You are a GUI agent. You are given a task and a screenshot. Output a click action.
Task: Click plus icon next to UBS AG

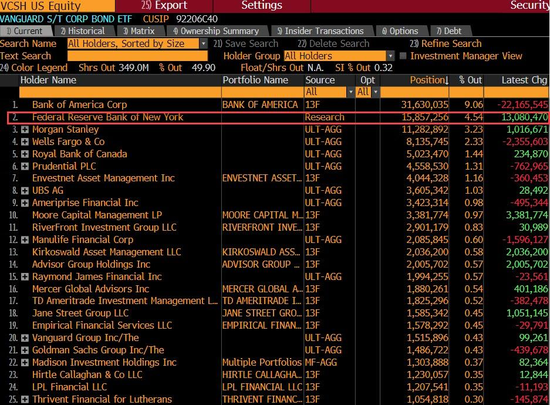pyautogui.click(x=25, y=191)
